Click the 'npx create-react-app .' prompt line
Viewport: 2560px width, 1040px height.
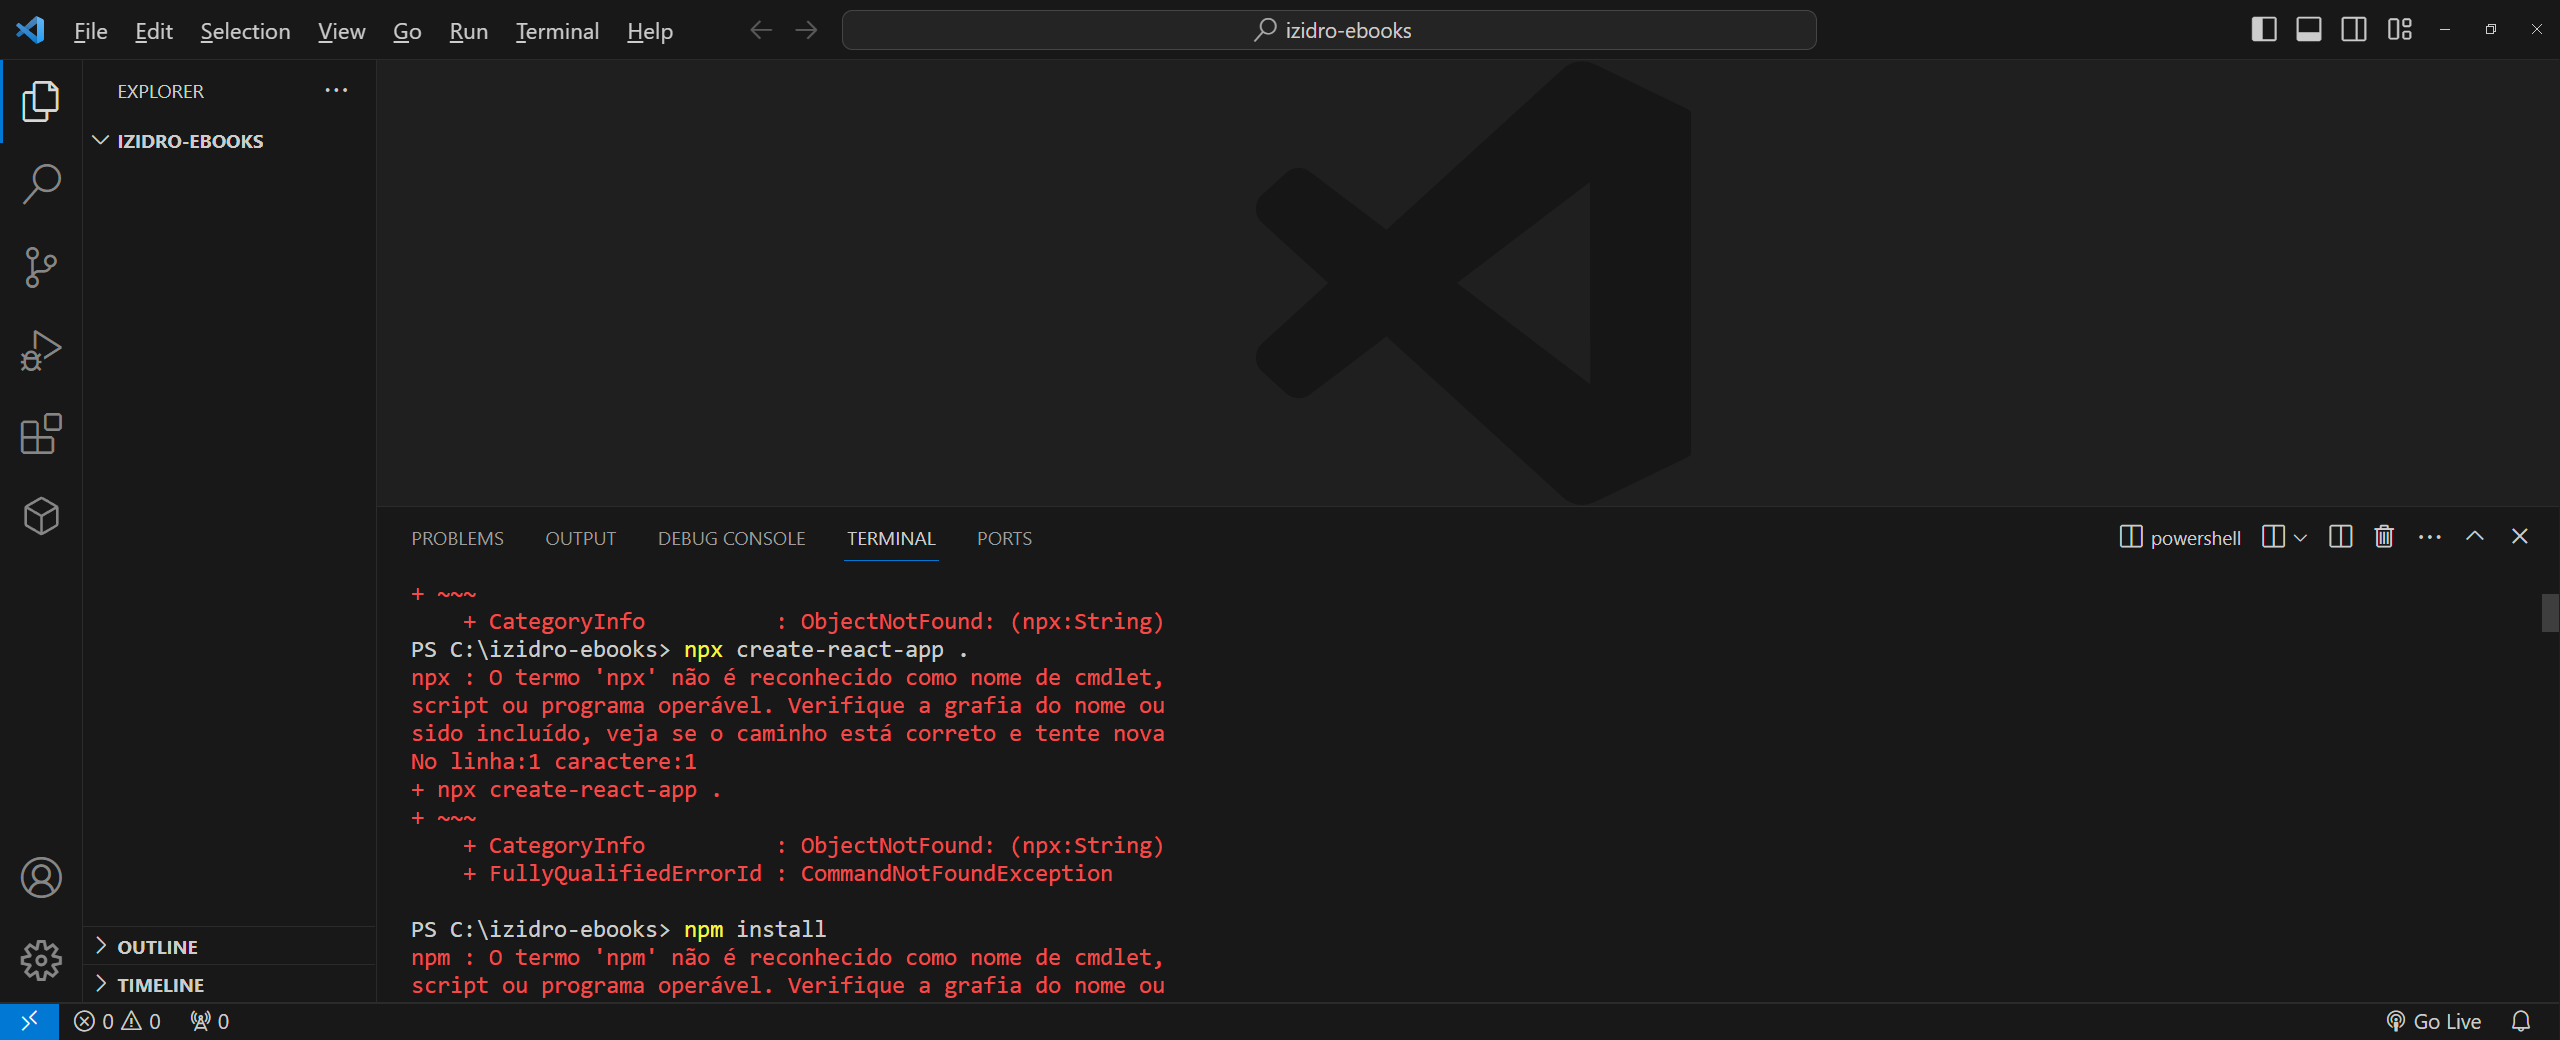[689, 649]
